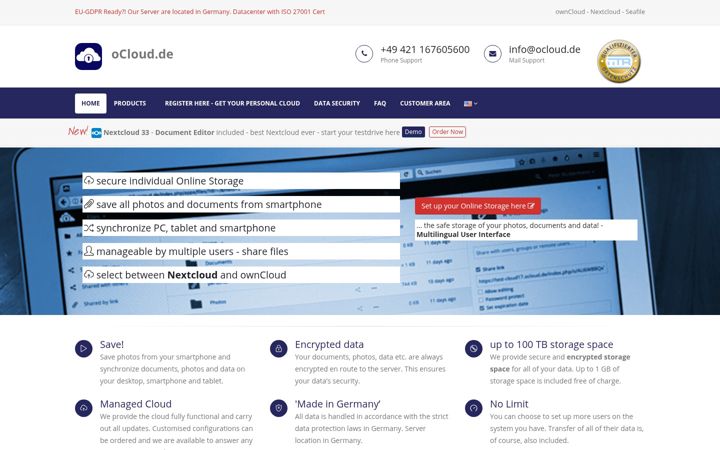
Task: Click the shield icon next to 'Made in Germany'
Action: pos(279,408)
